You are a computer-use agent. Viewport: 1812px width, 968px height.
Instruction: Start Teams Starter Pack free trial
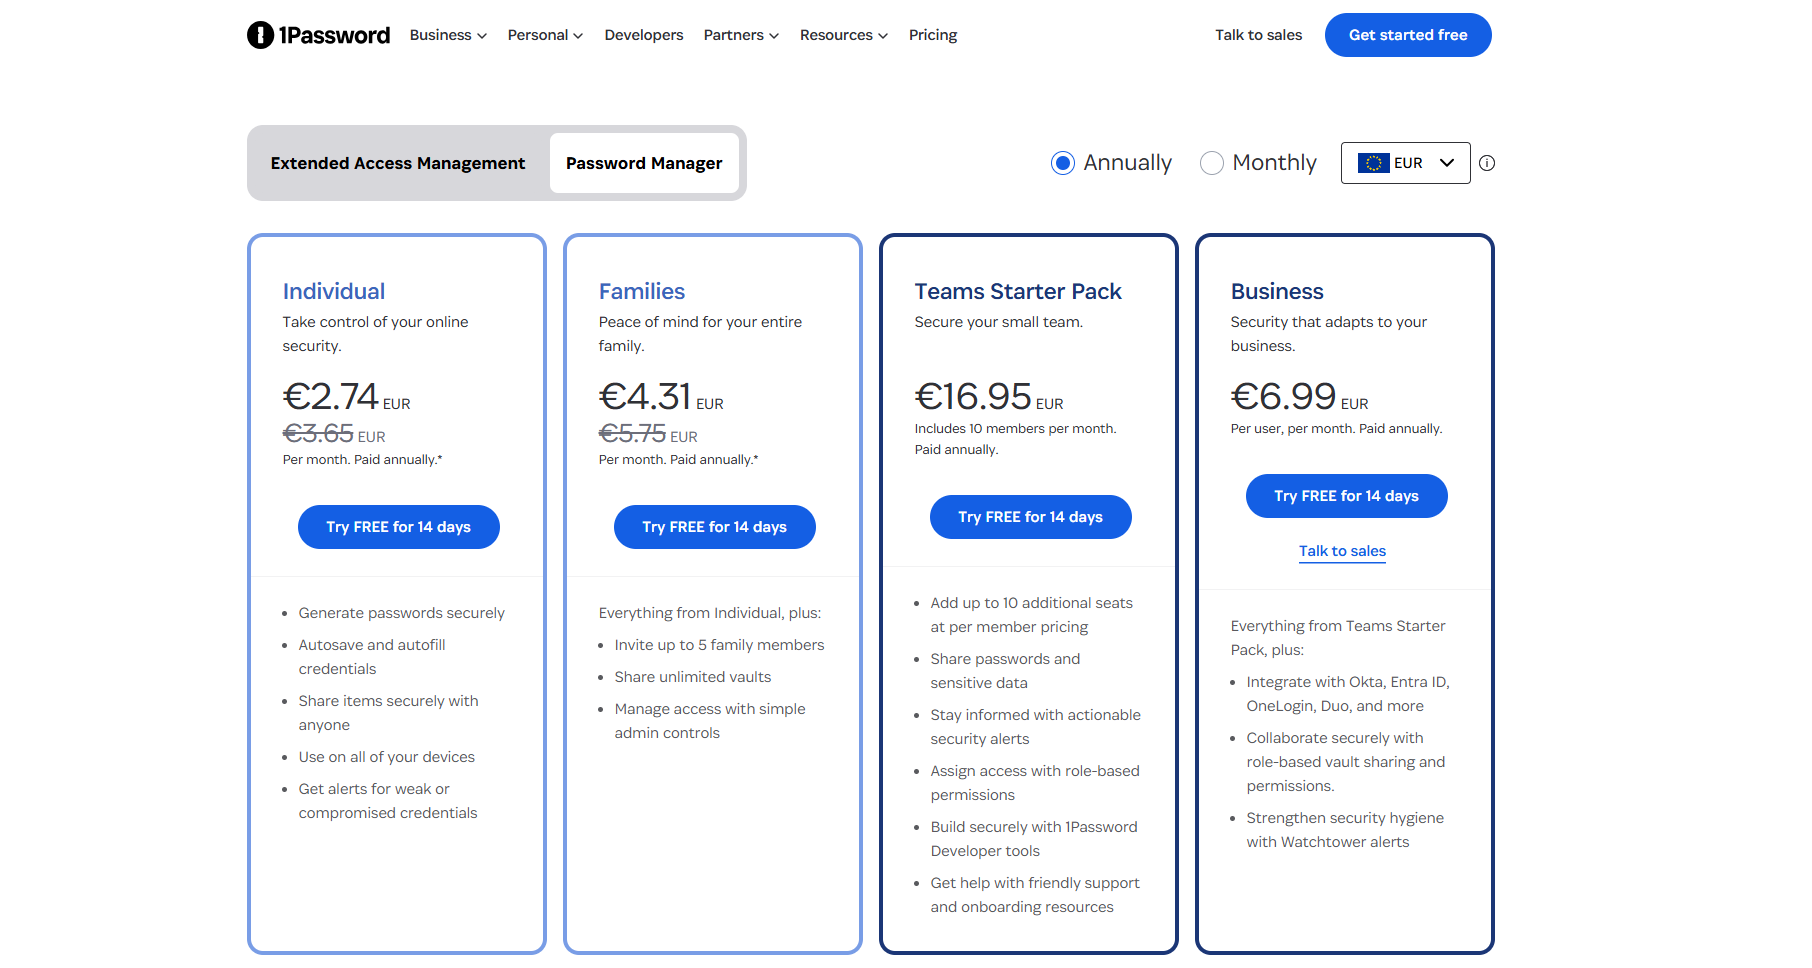[x=1031, y=517]
